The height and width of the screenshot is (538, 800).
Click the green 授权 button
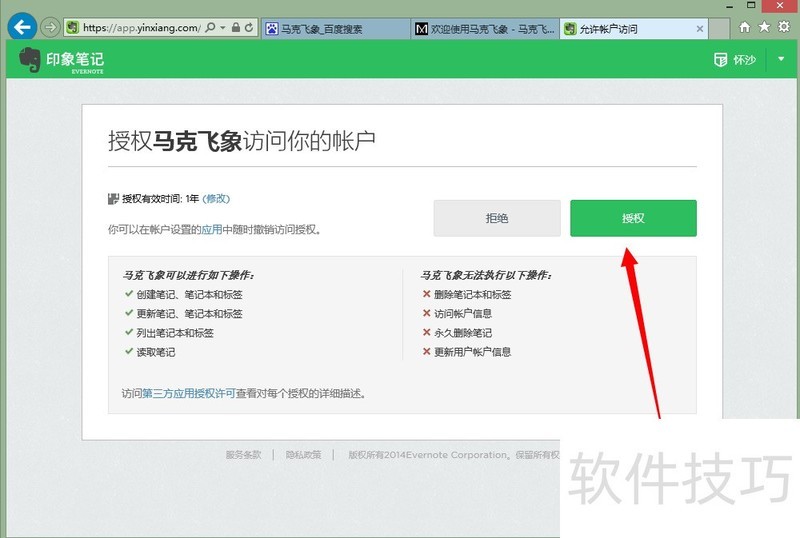[633, 218]
